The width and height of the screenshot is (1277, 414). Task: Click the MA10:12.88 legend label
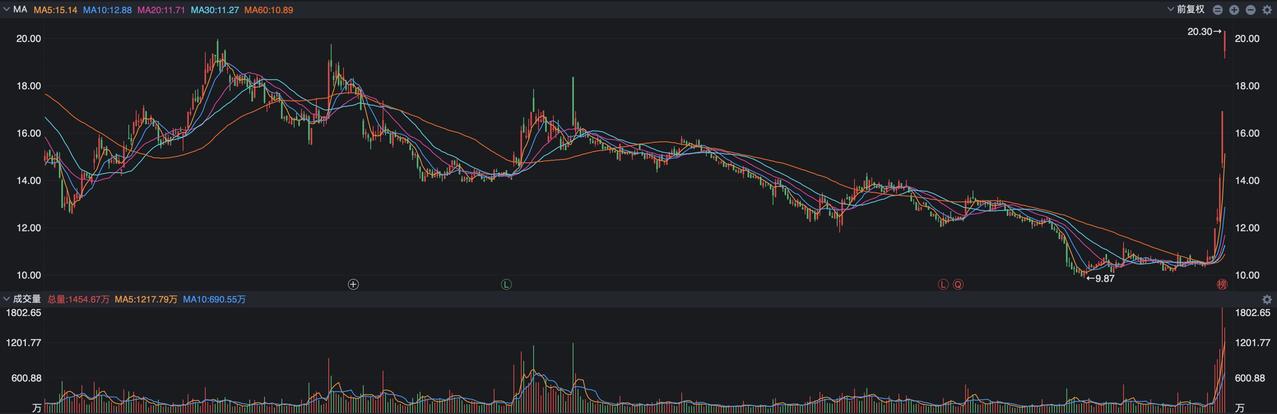(107, 9)
